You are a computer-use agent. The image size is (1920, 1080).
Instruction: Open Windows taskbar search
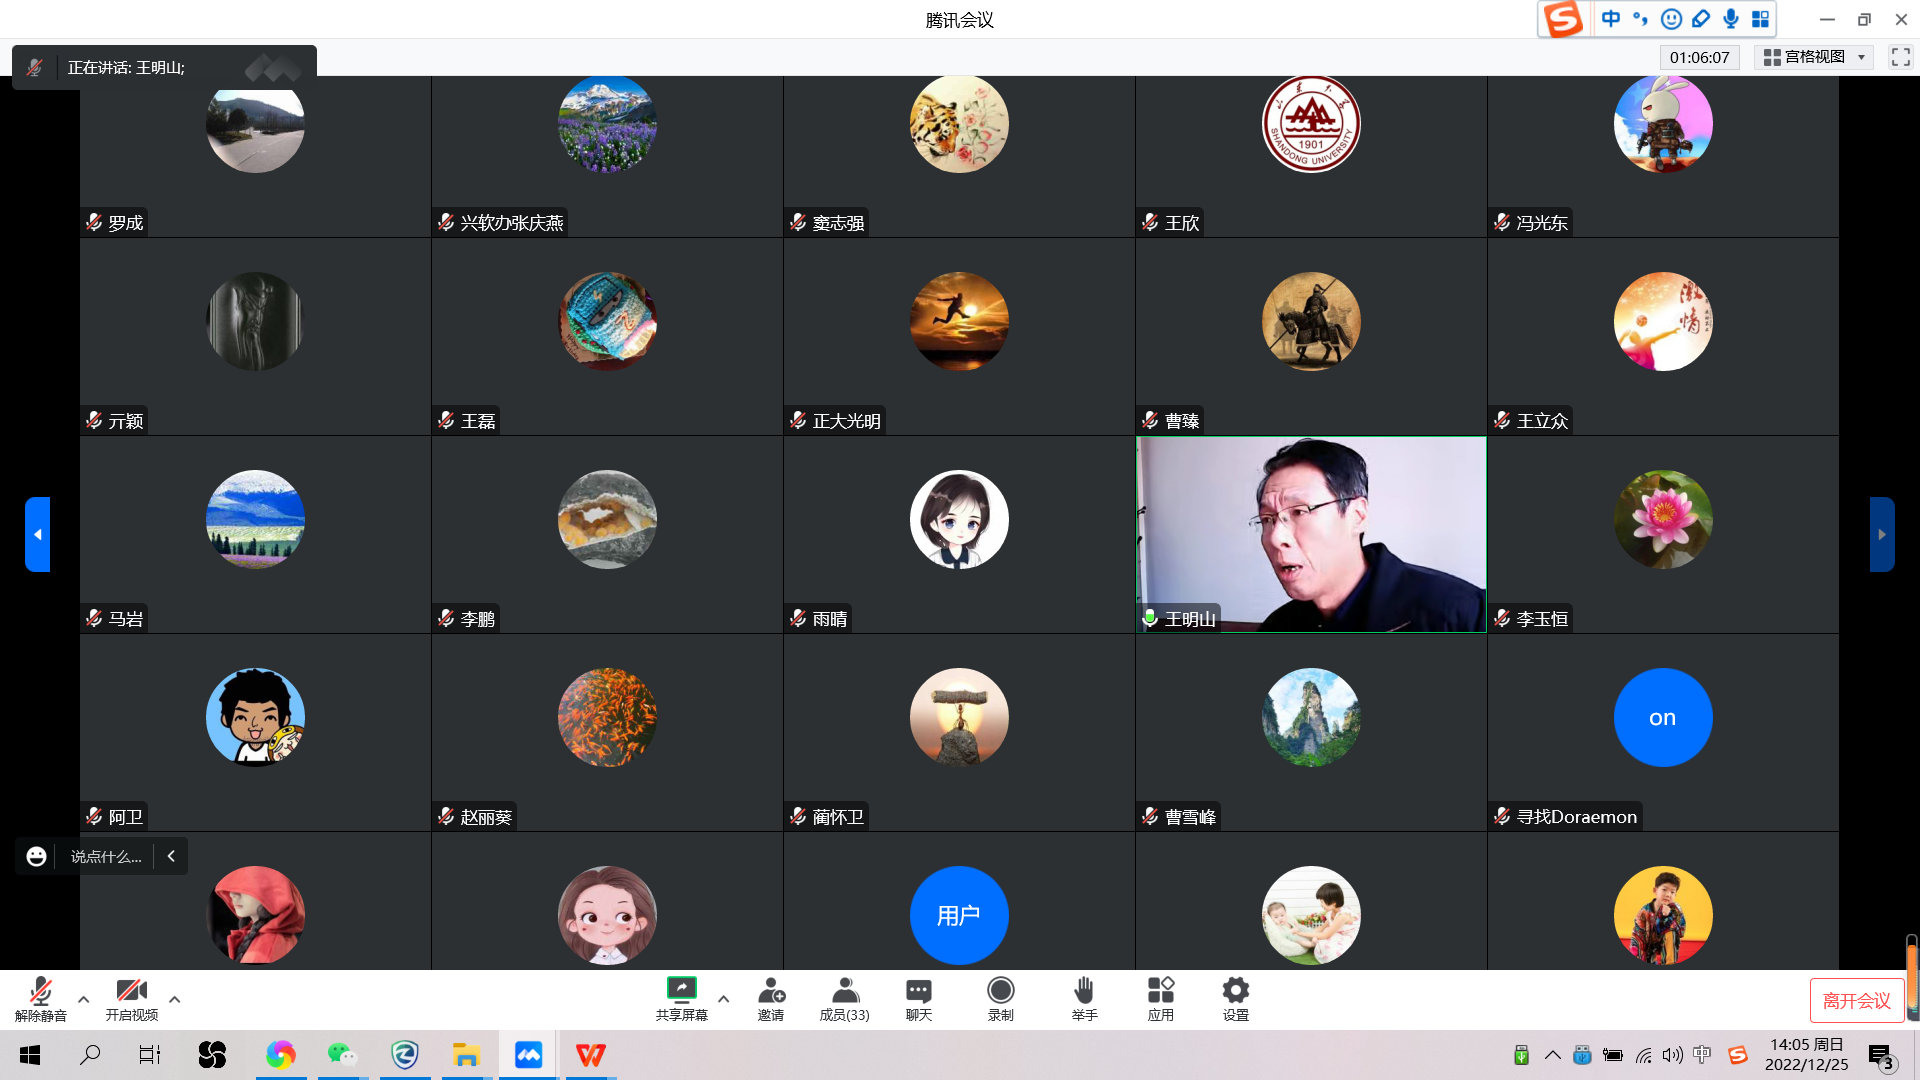[x=90, y=1055]
